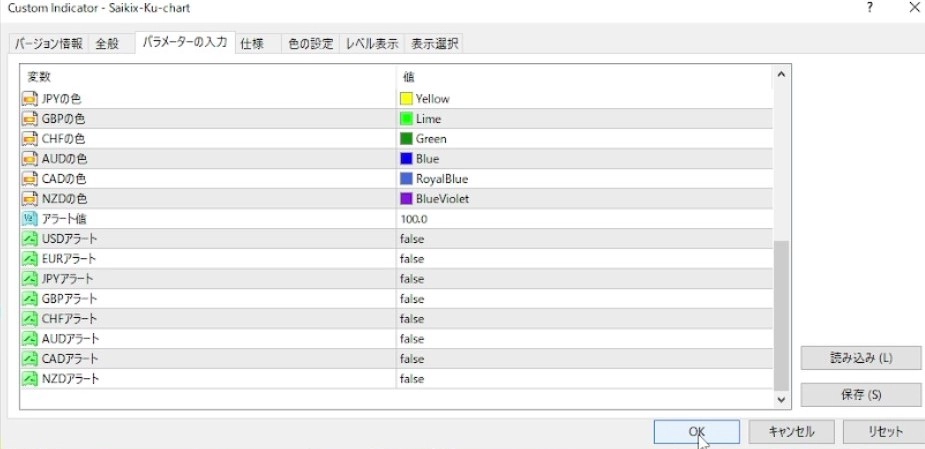
Task: Toggle the false value for CADアラート
Action: point(412,359)
